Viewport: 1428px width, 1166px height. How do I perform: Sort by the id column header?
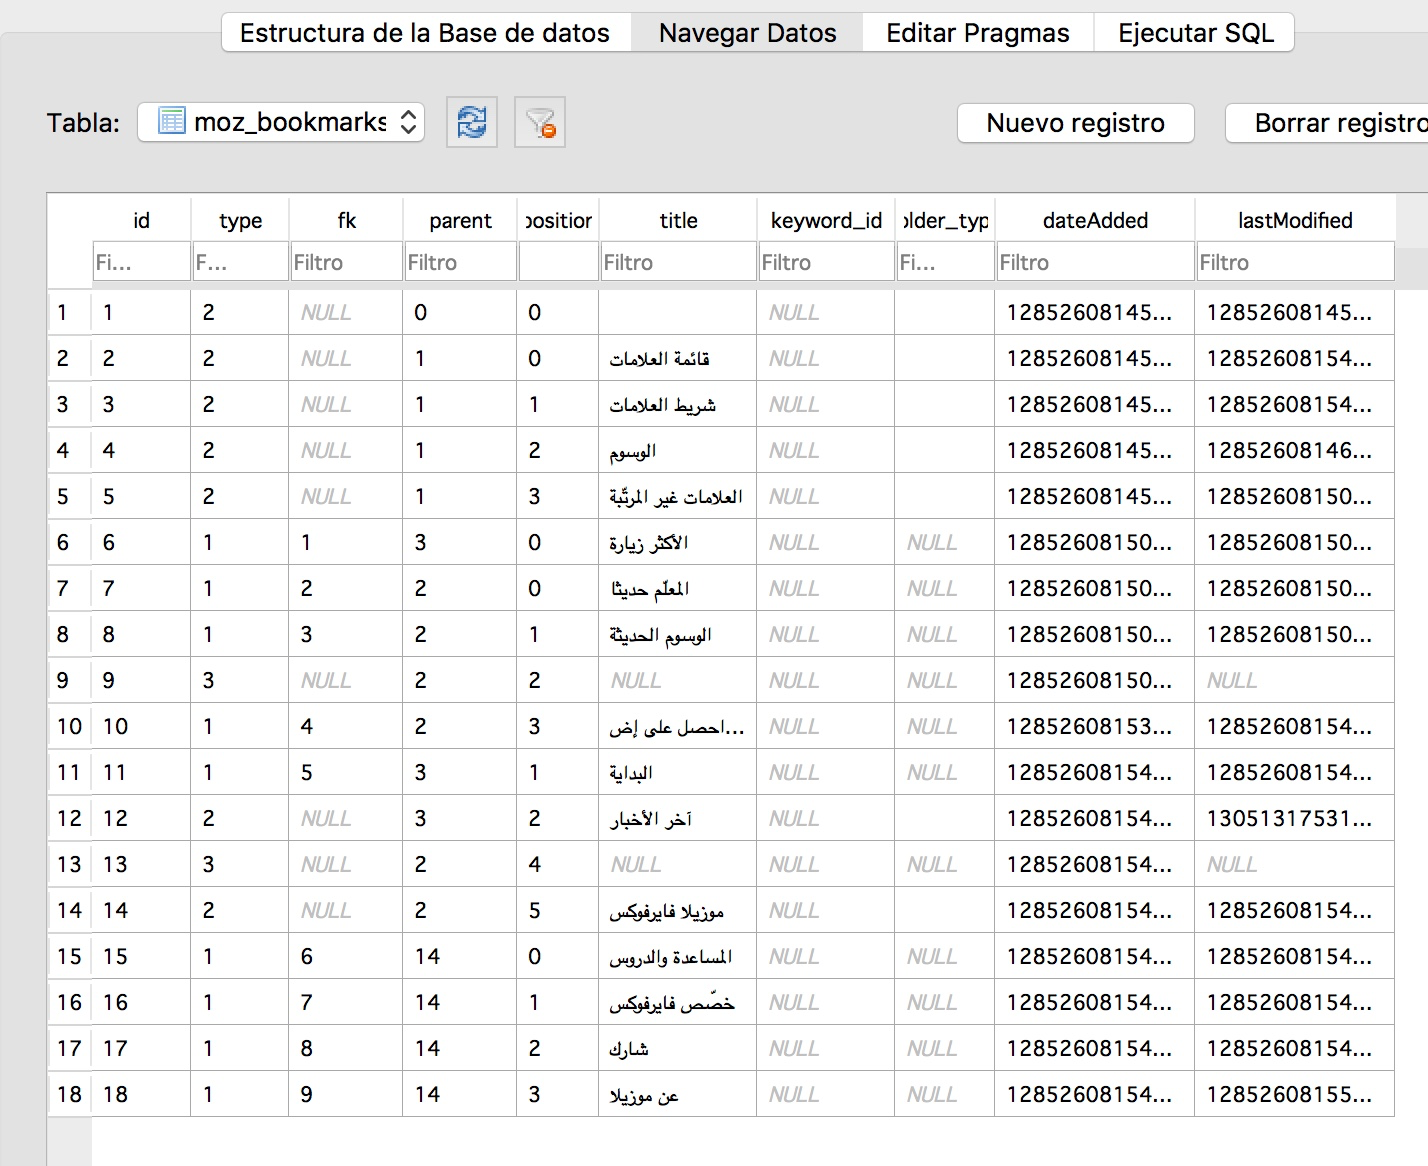[x=141, y=220]
